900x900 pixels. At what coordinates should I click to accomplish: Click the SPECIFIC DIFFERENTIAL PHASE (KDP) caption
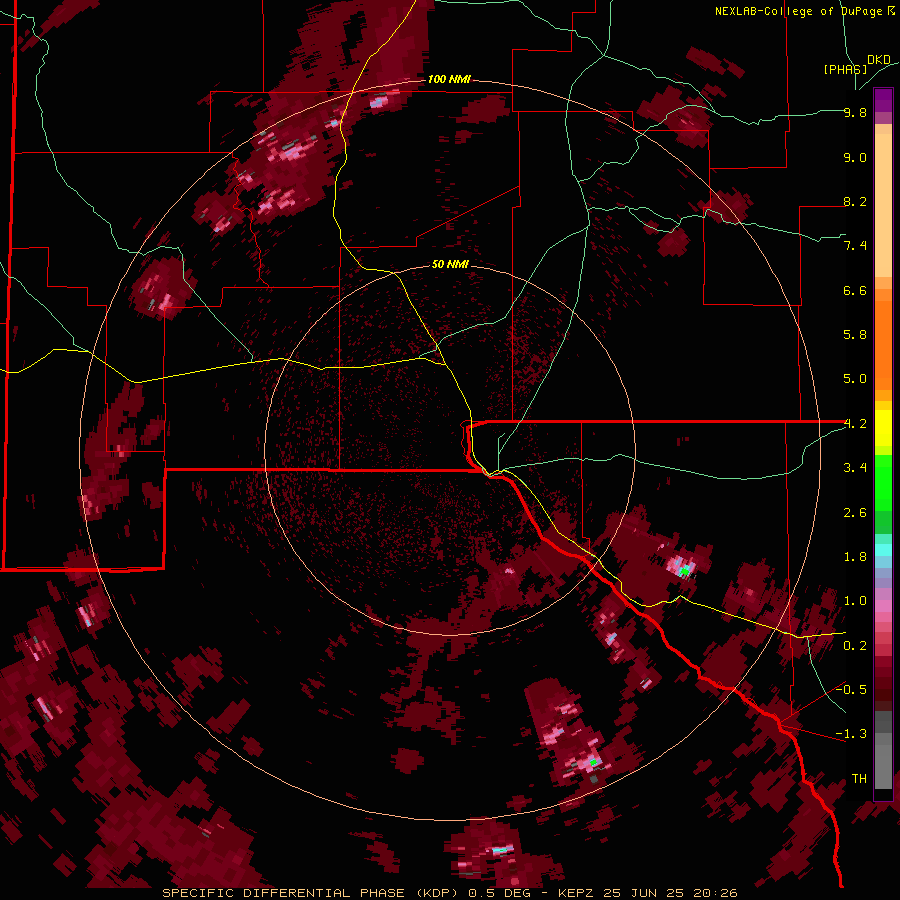[x=312, y=893]
